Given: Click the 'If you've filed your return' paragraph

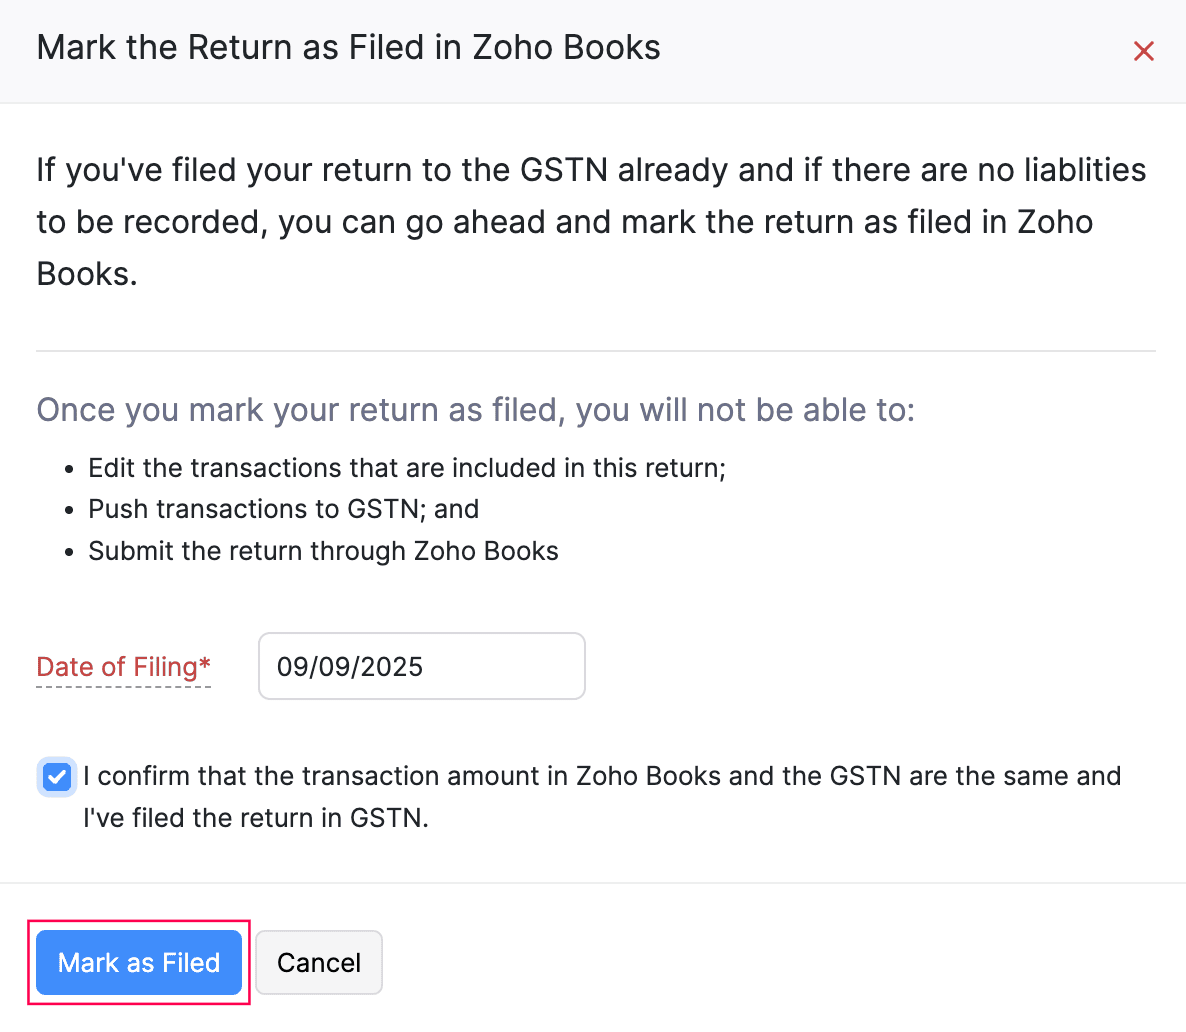Looking at the screenshot, I should (x=590, y=170).
